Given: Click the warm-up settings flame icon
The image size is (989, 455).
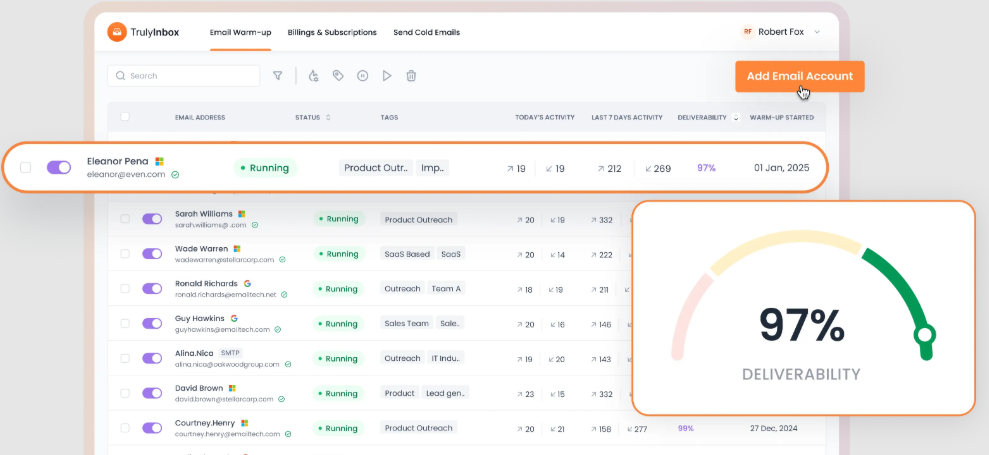Looking at the screenshot, I should point(313,76).
